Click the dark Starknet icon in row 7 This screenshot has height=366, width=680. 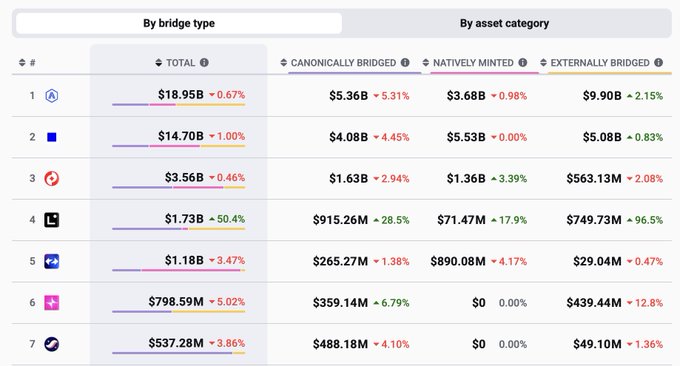(52, 344)
